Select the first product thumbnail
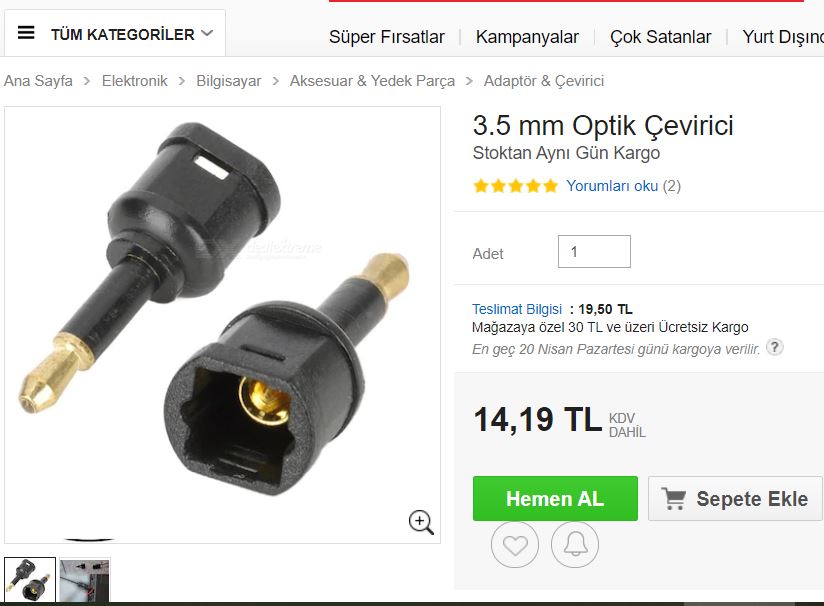The width and height of the screenshot is (824, 606). 30,580
